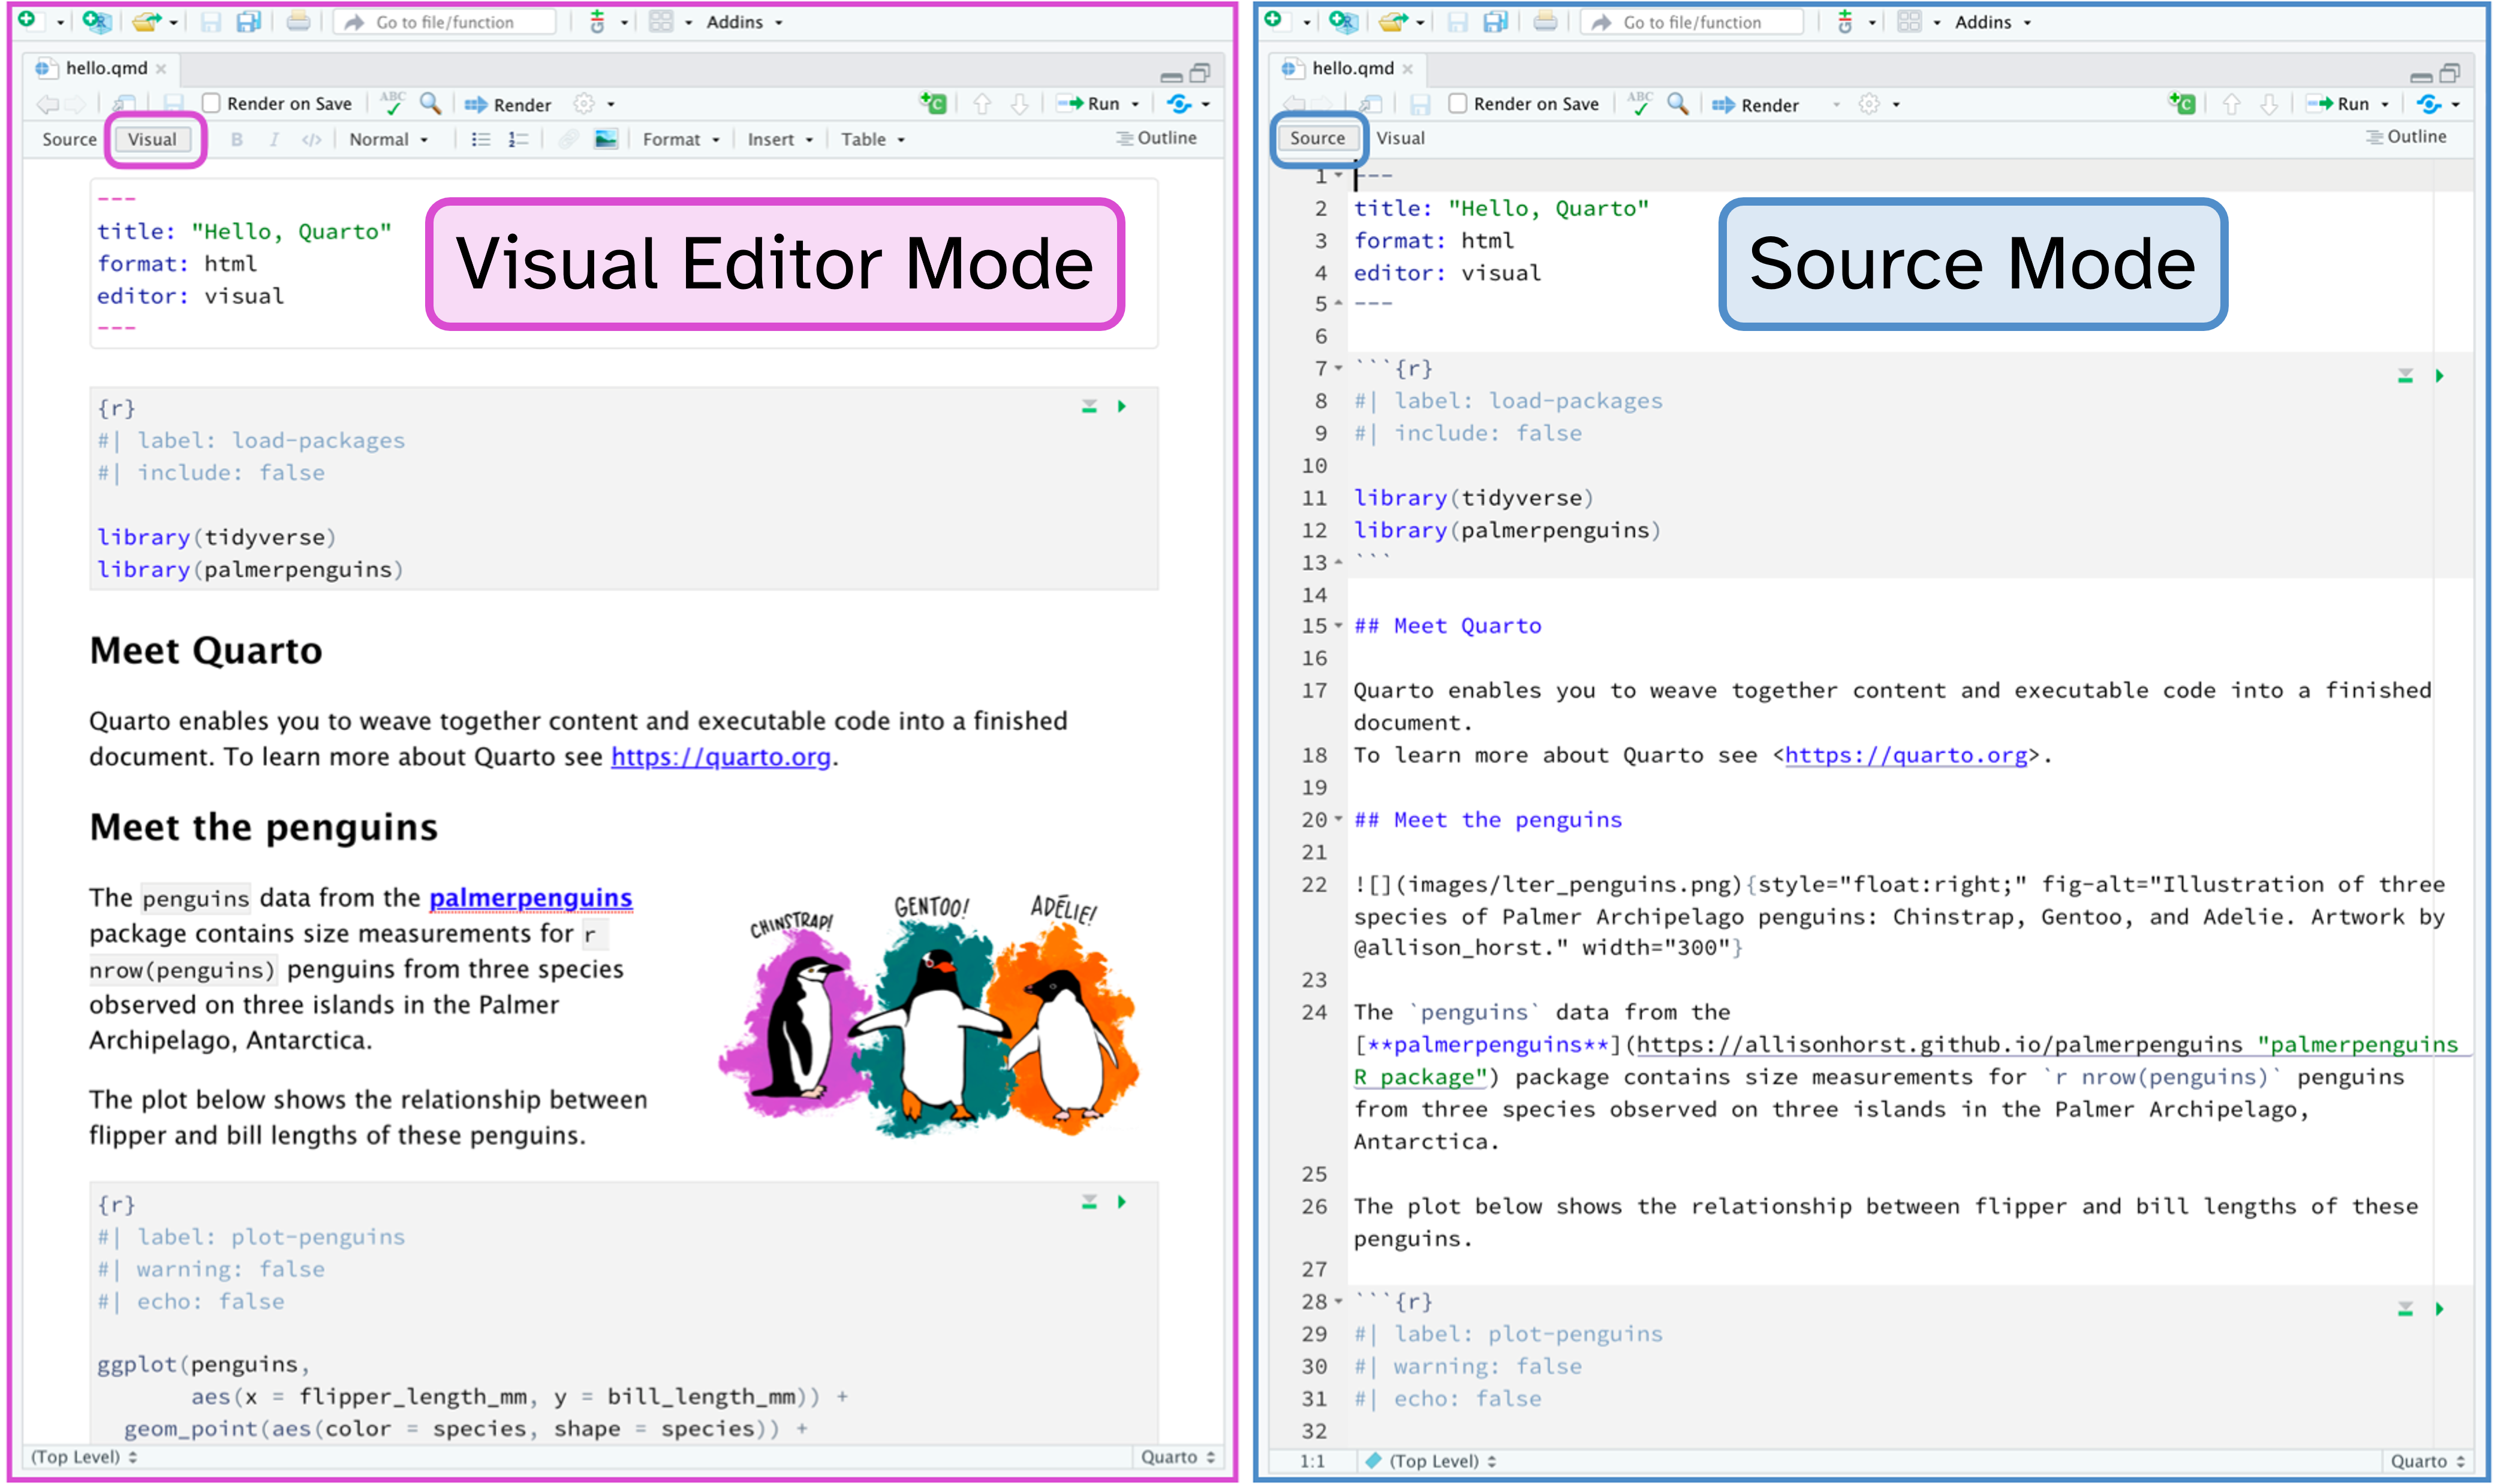Run spell check with the ABC icon
Viewport: 2498px width, 1484px height.
(x=394, y=103)
